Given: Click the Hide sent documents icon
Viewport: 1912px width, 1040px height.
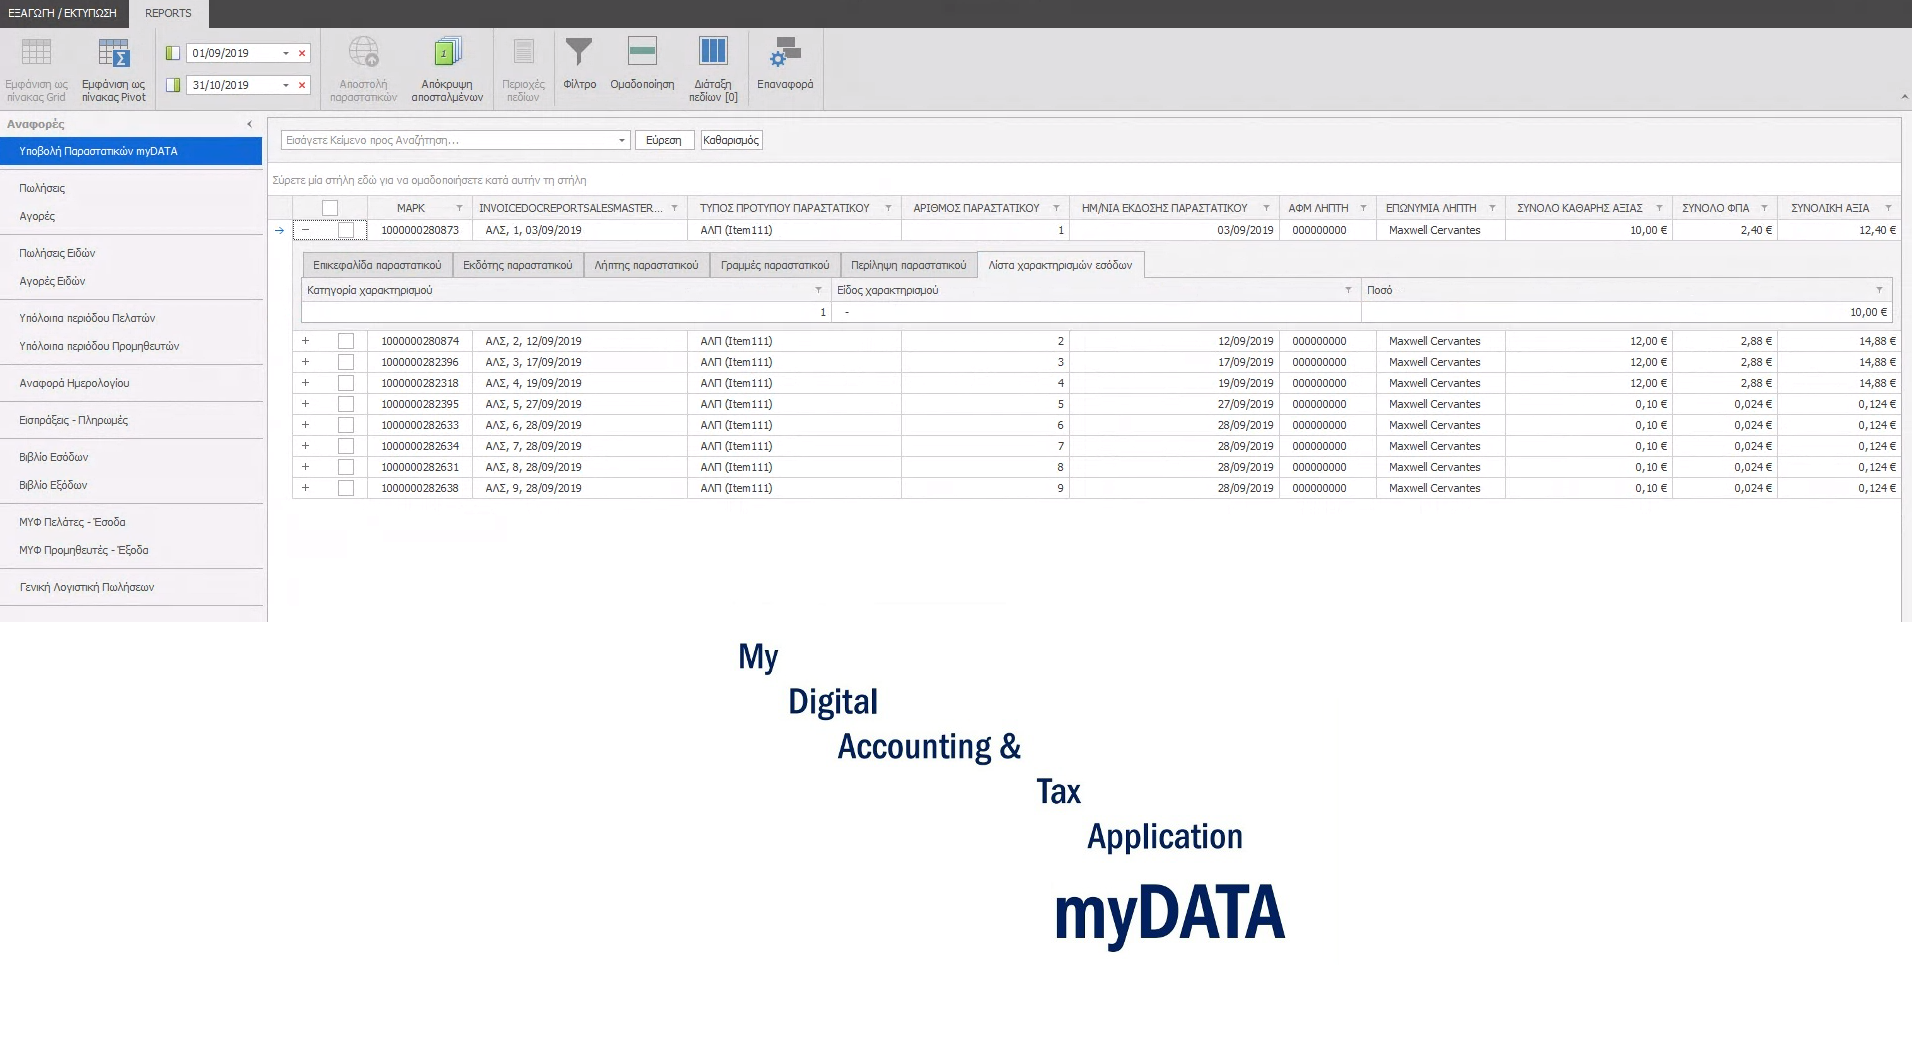Looking at the screenshot, I should (x=447, y=54).
